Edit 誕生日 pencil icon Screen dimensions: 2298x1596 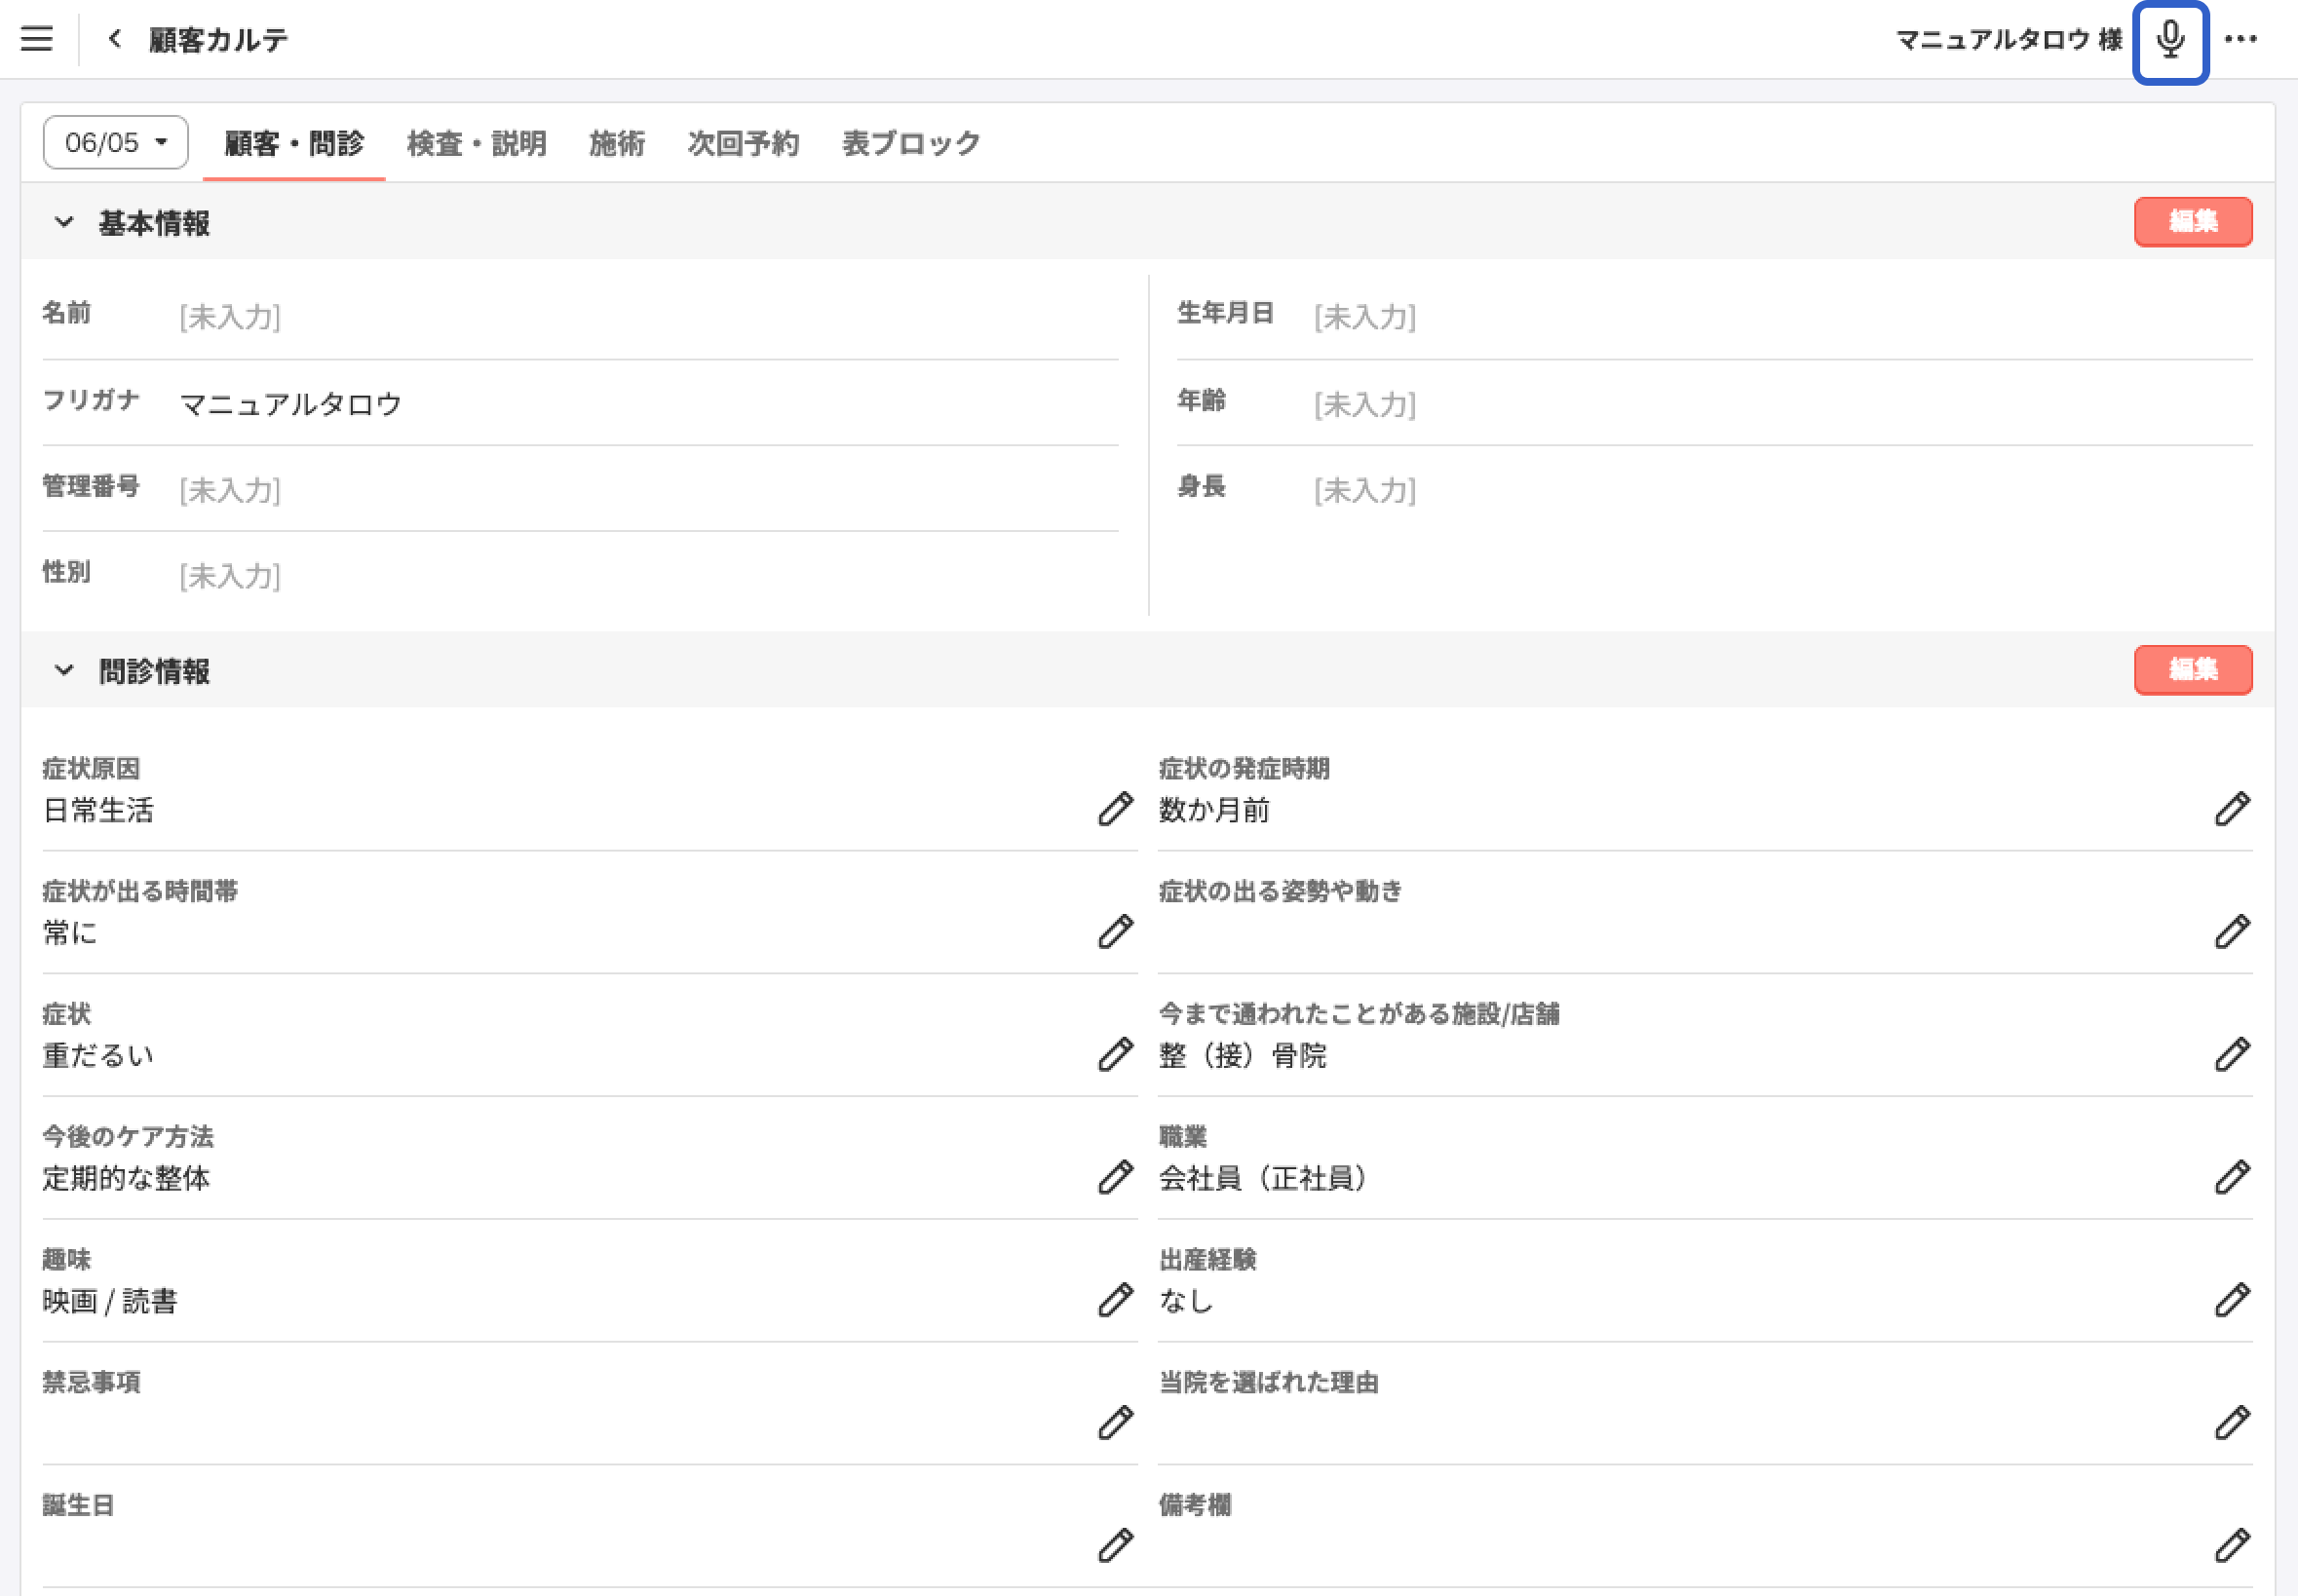coord(1115,1545)
